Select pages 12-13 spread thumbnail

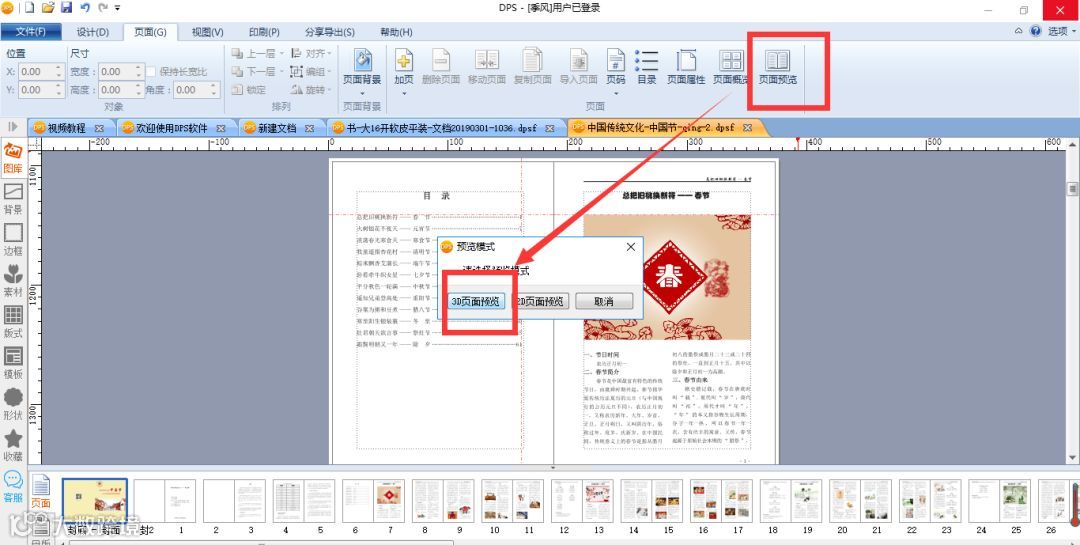coord(582,500)
